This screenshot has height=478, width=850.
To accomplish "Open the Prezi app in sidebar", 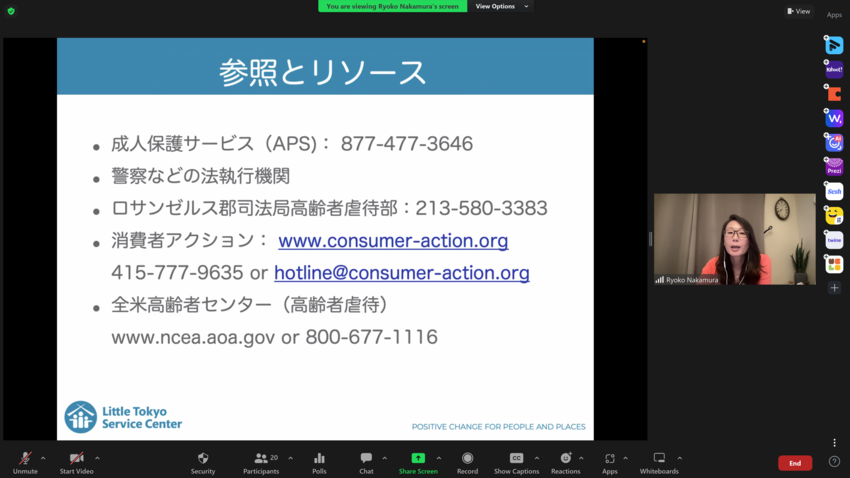I will [x=834, y=167].
